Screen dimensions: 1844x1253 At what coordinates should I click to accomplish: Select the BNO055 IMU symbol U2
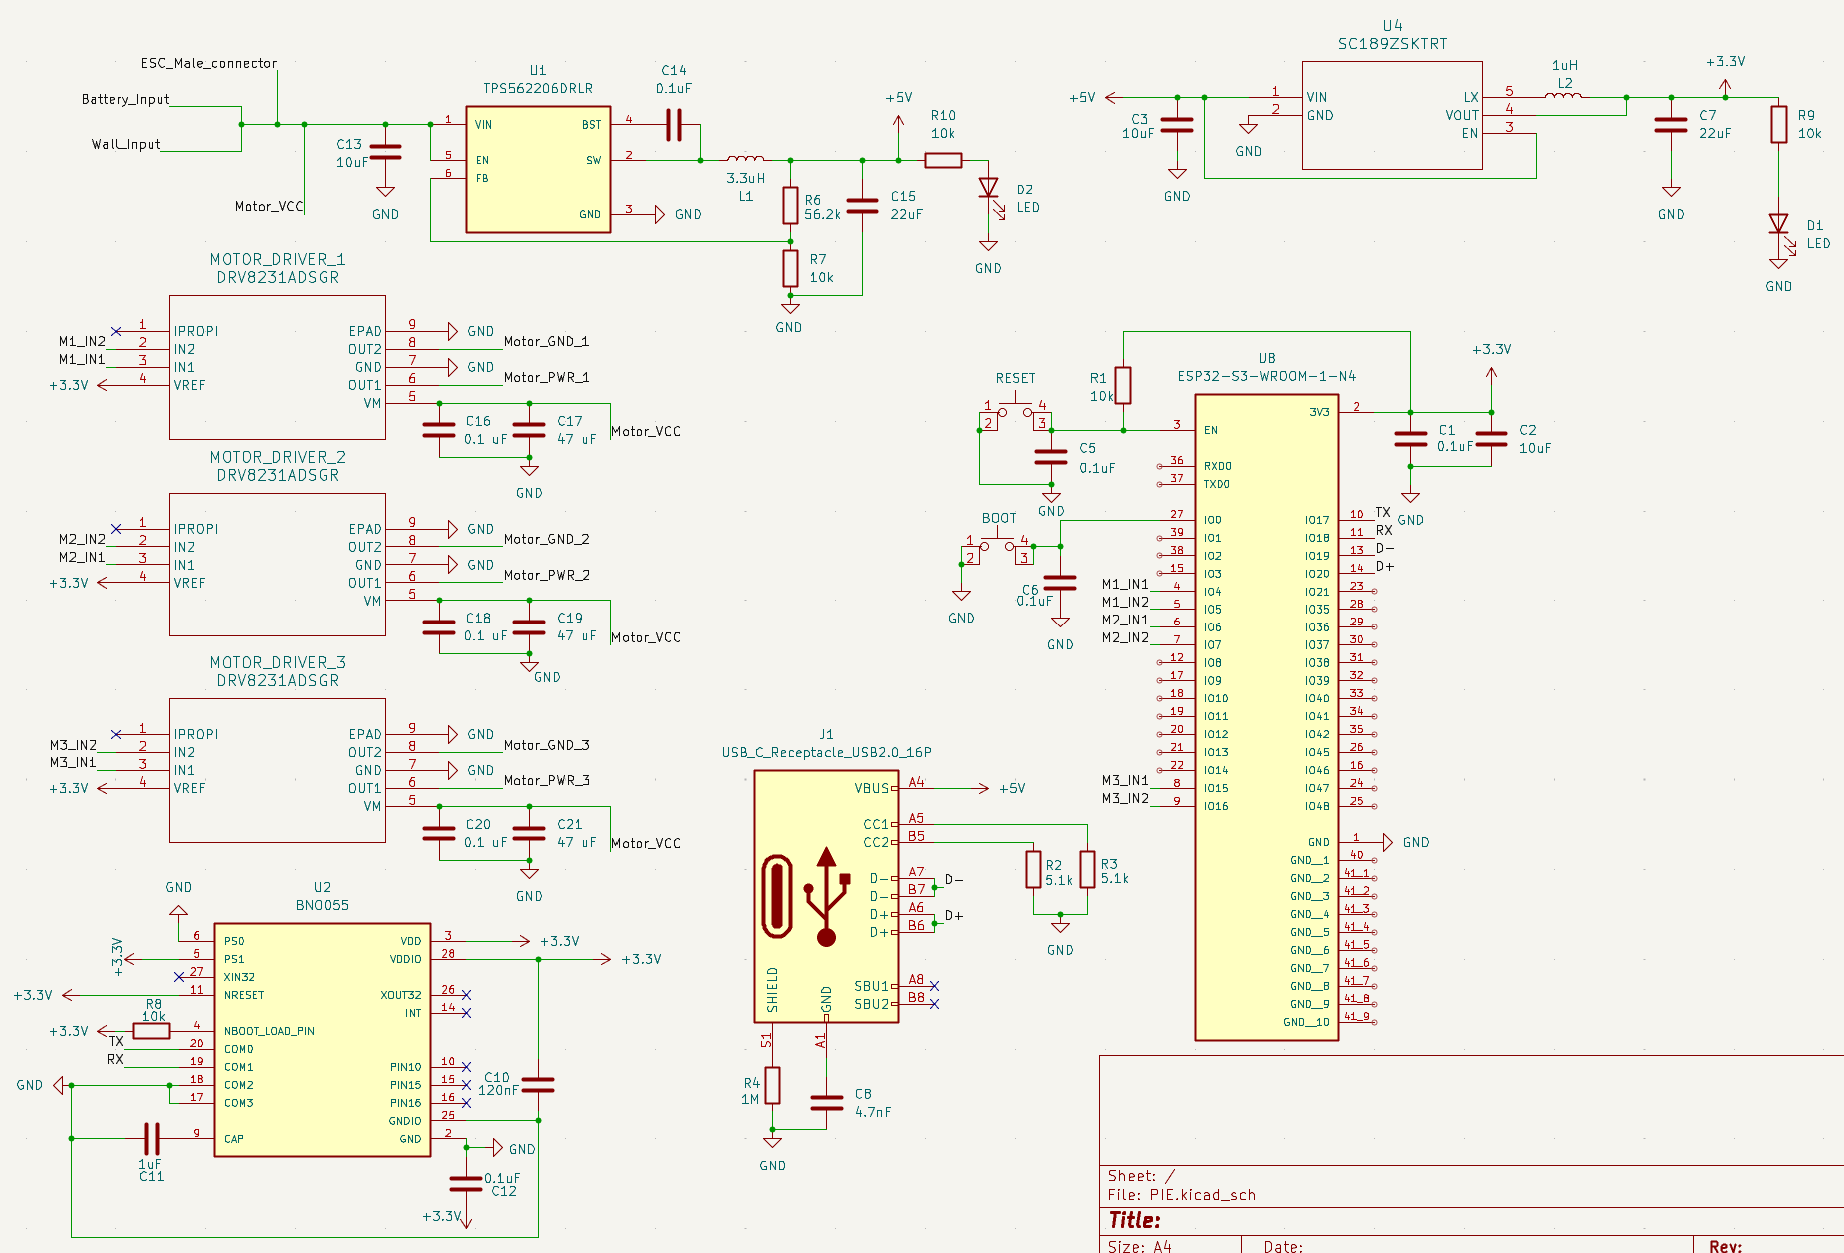[x=320, y=1040]
